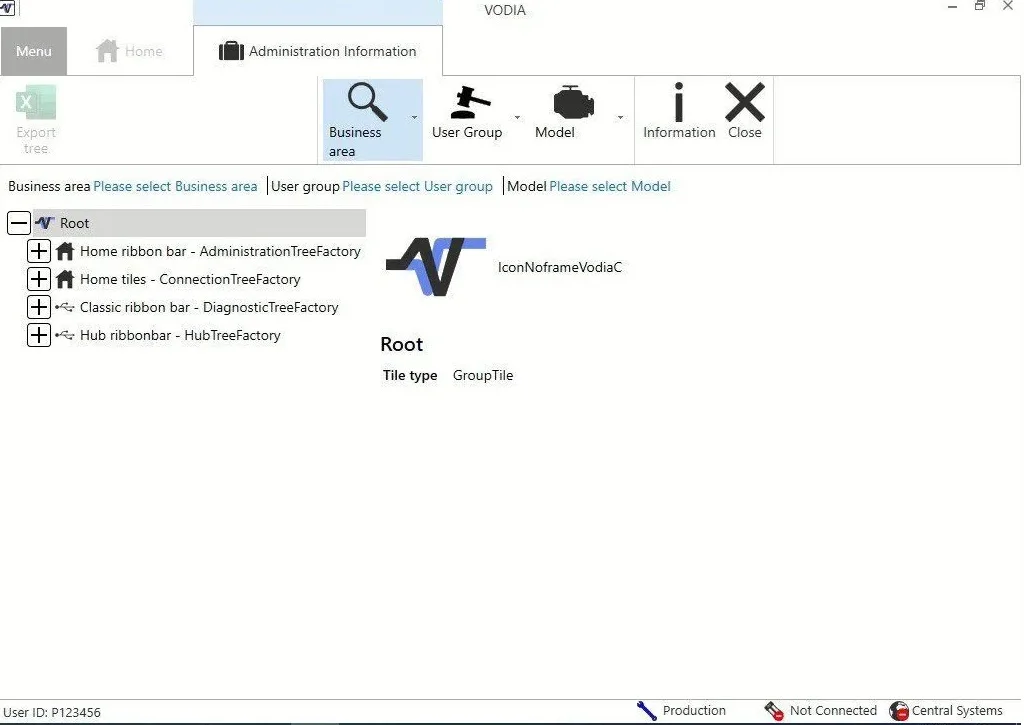
Task: Click Please select Model link
Action: coord(610,186)
